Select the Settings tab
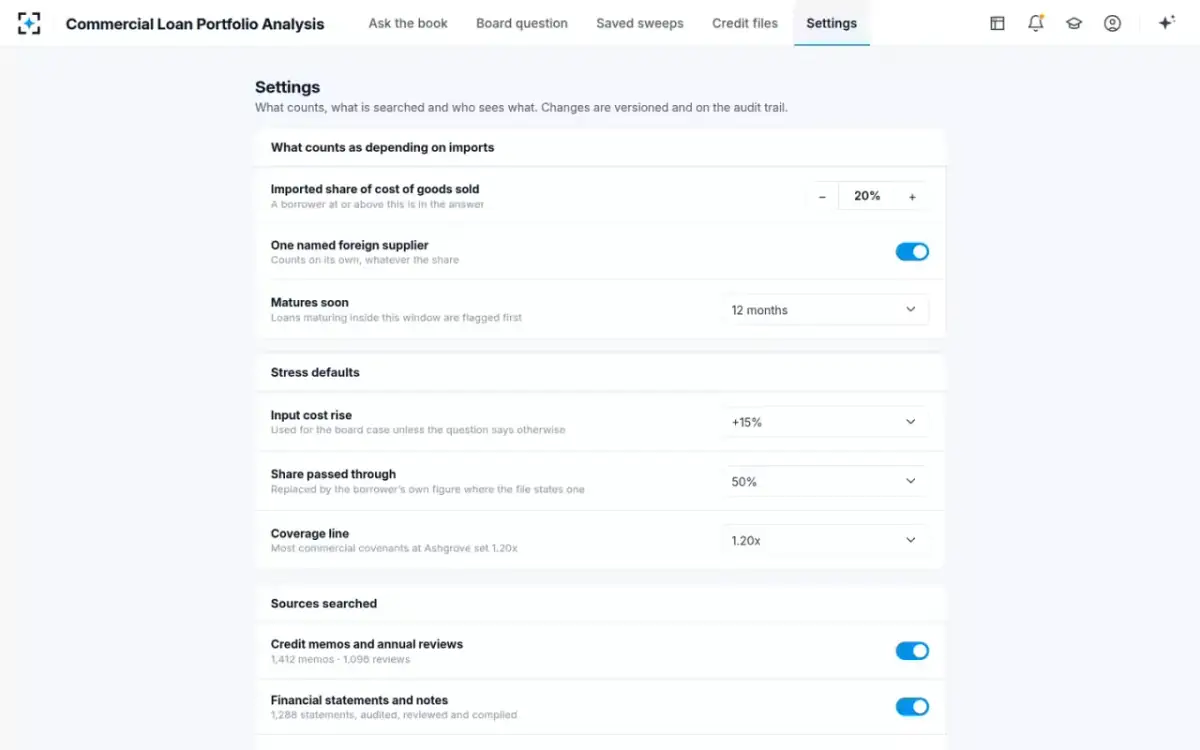This screenshot has height=750, width=1200. tap(832, 23)
